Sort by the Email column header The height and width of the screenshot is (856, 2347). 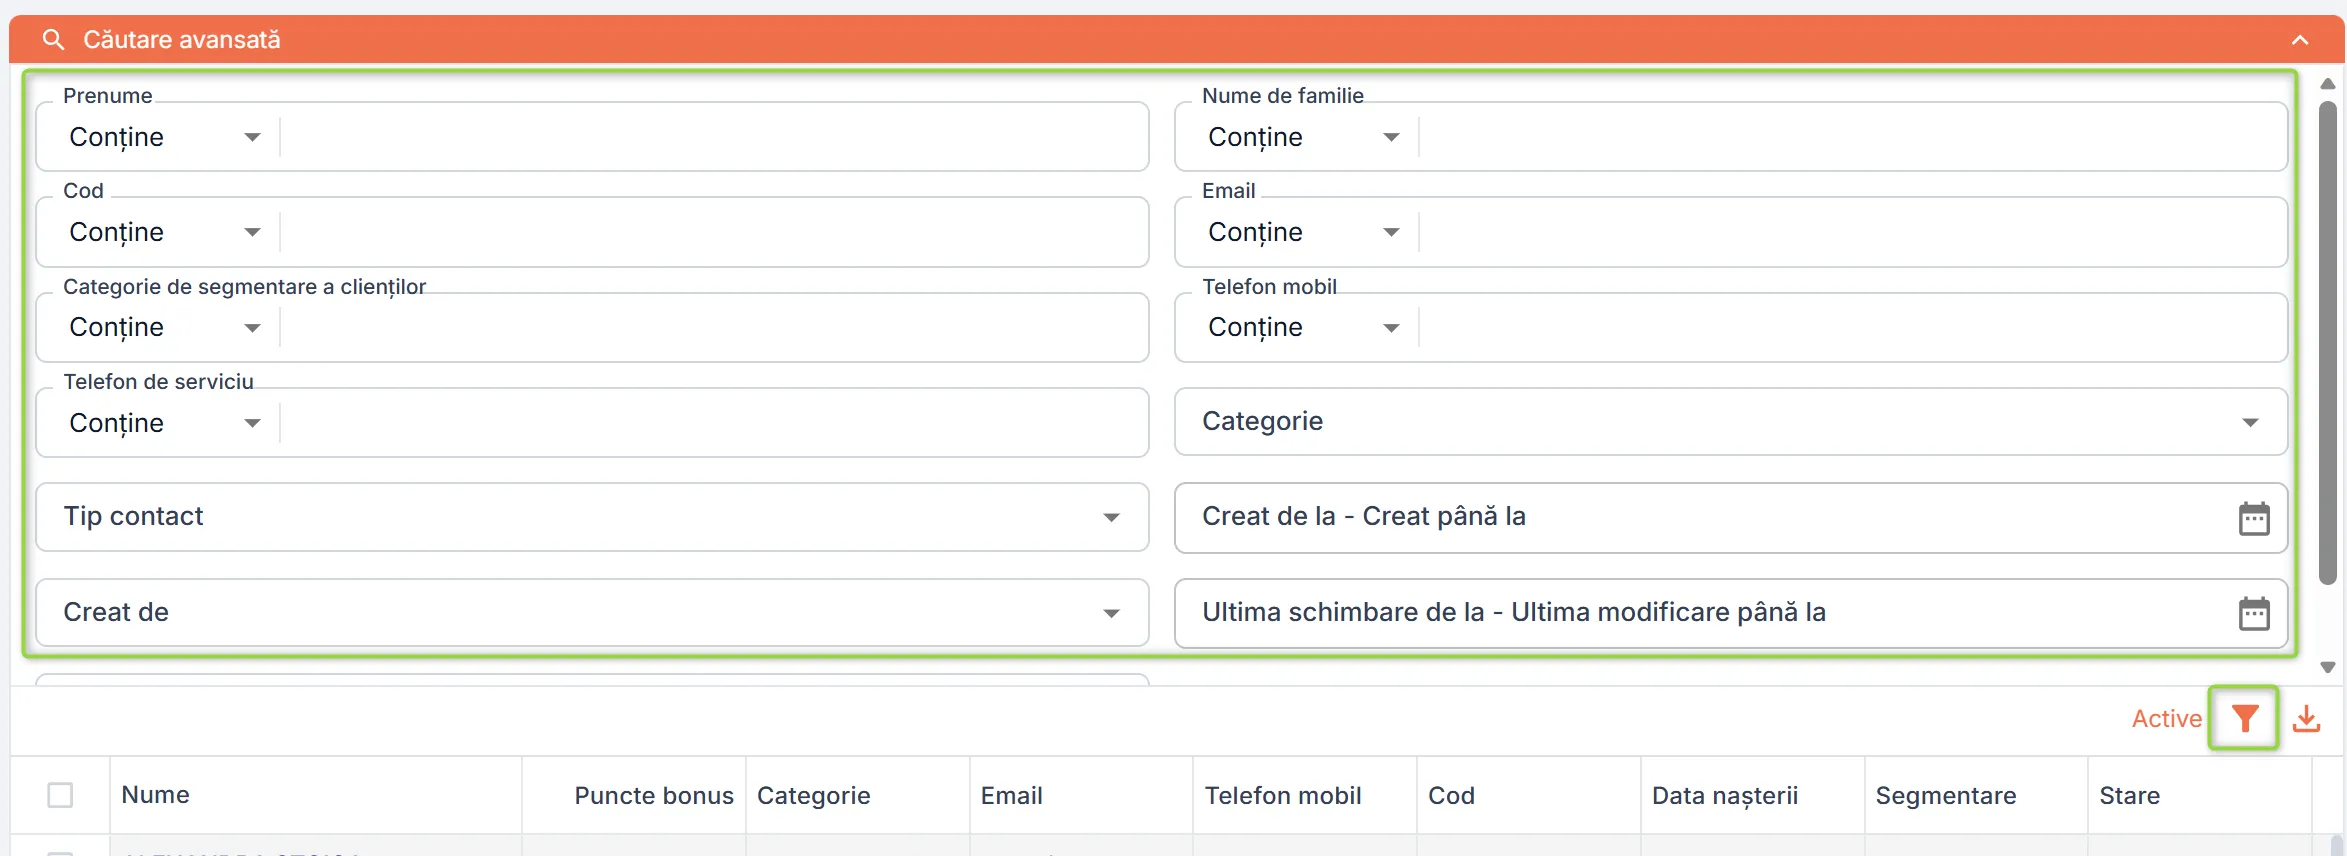[x=1011, y=796]
